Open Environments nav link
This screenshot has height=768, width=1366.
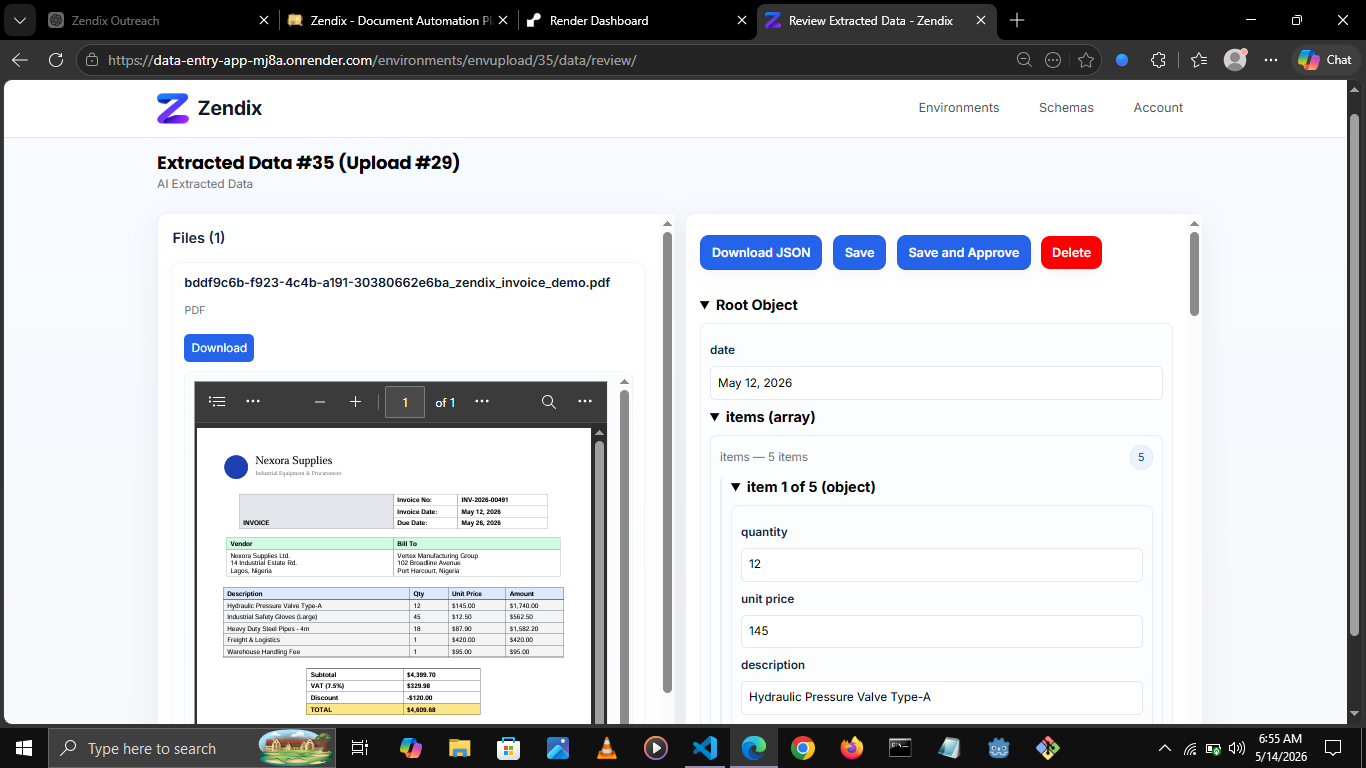pos(959,108)
